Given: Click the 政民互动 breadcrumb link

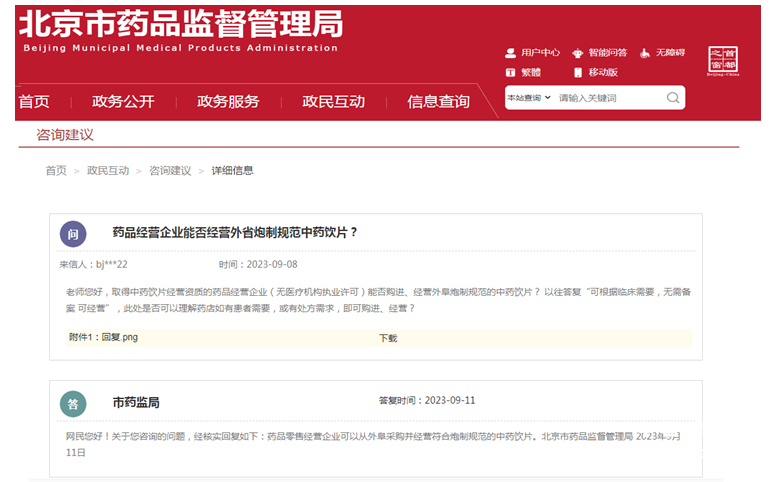Looking at the screenshot, I should pyautogui.click(x=108, y=171).
